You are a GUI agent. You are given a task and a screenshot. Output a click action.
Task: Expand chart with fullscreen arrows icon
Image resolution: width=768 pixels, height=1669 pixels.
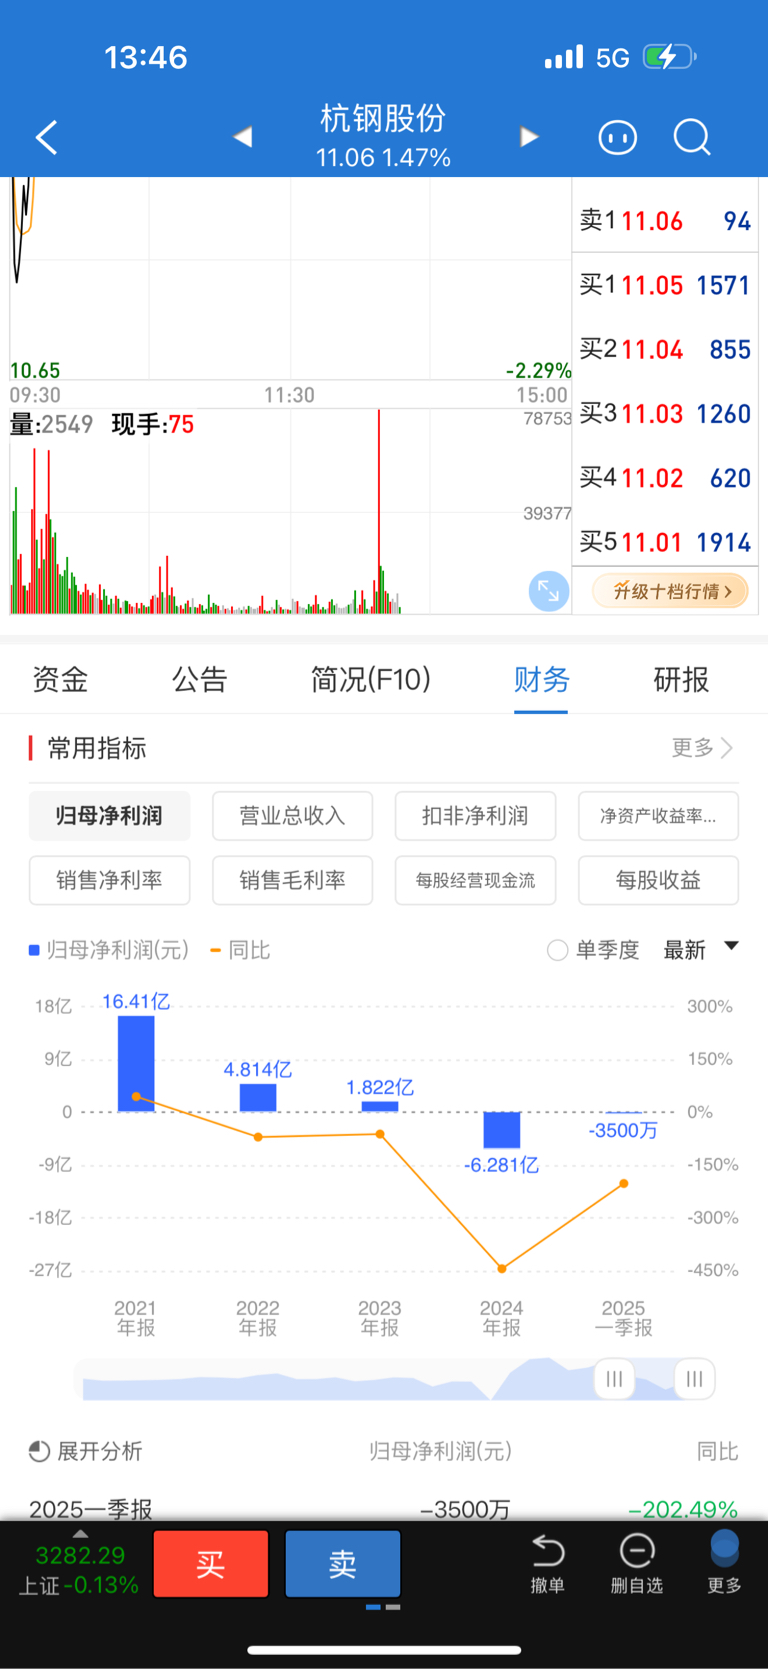click(x=549, y=591)
